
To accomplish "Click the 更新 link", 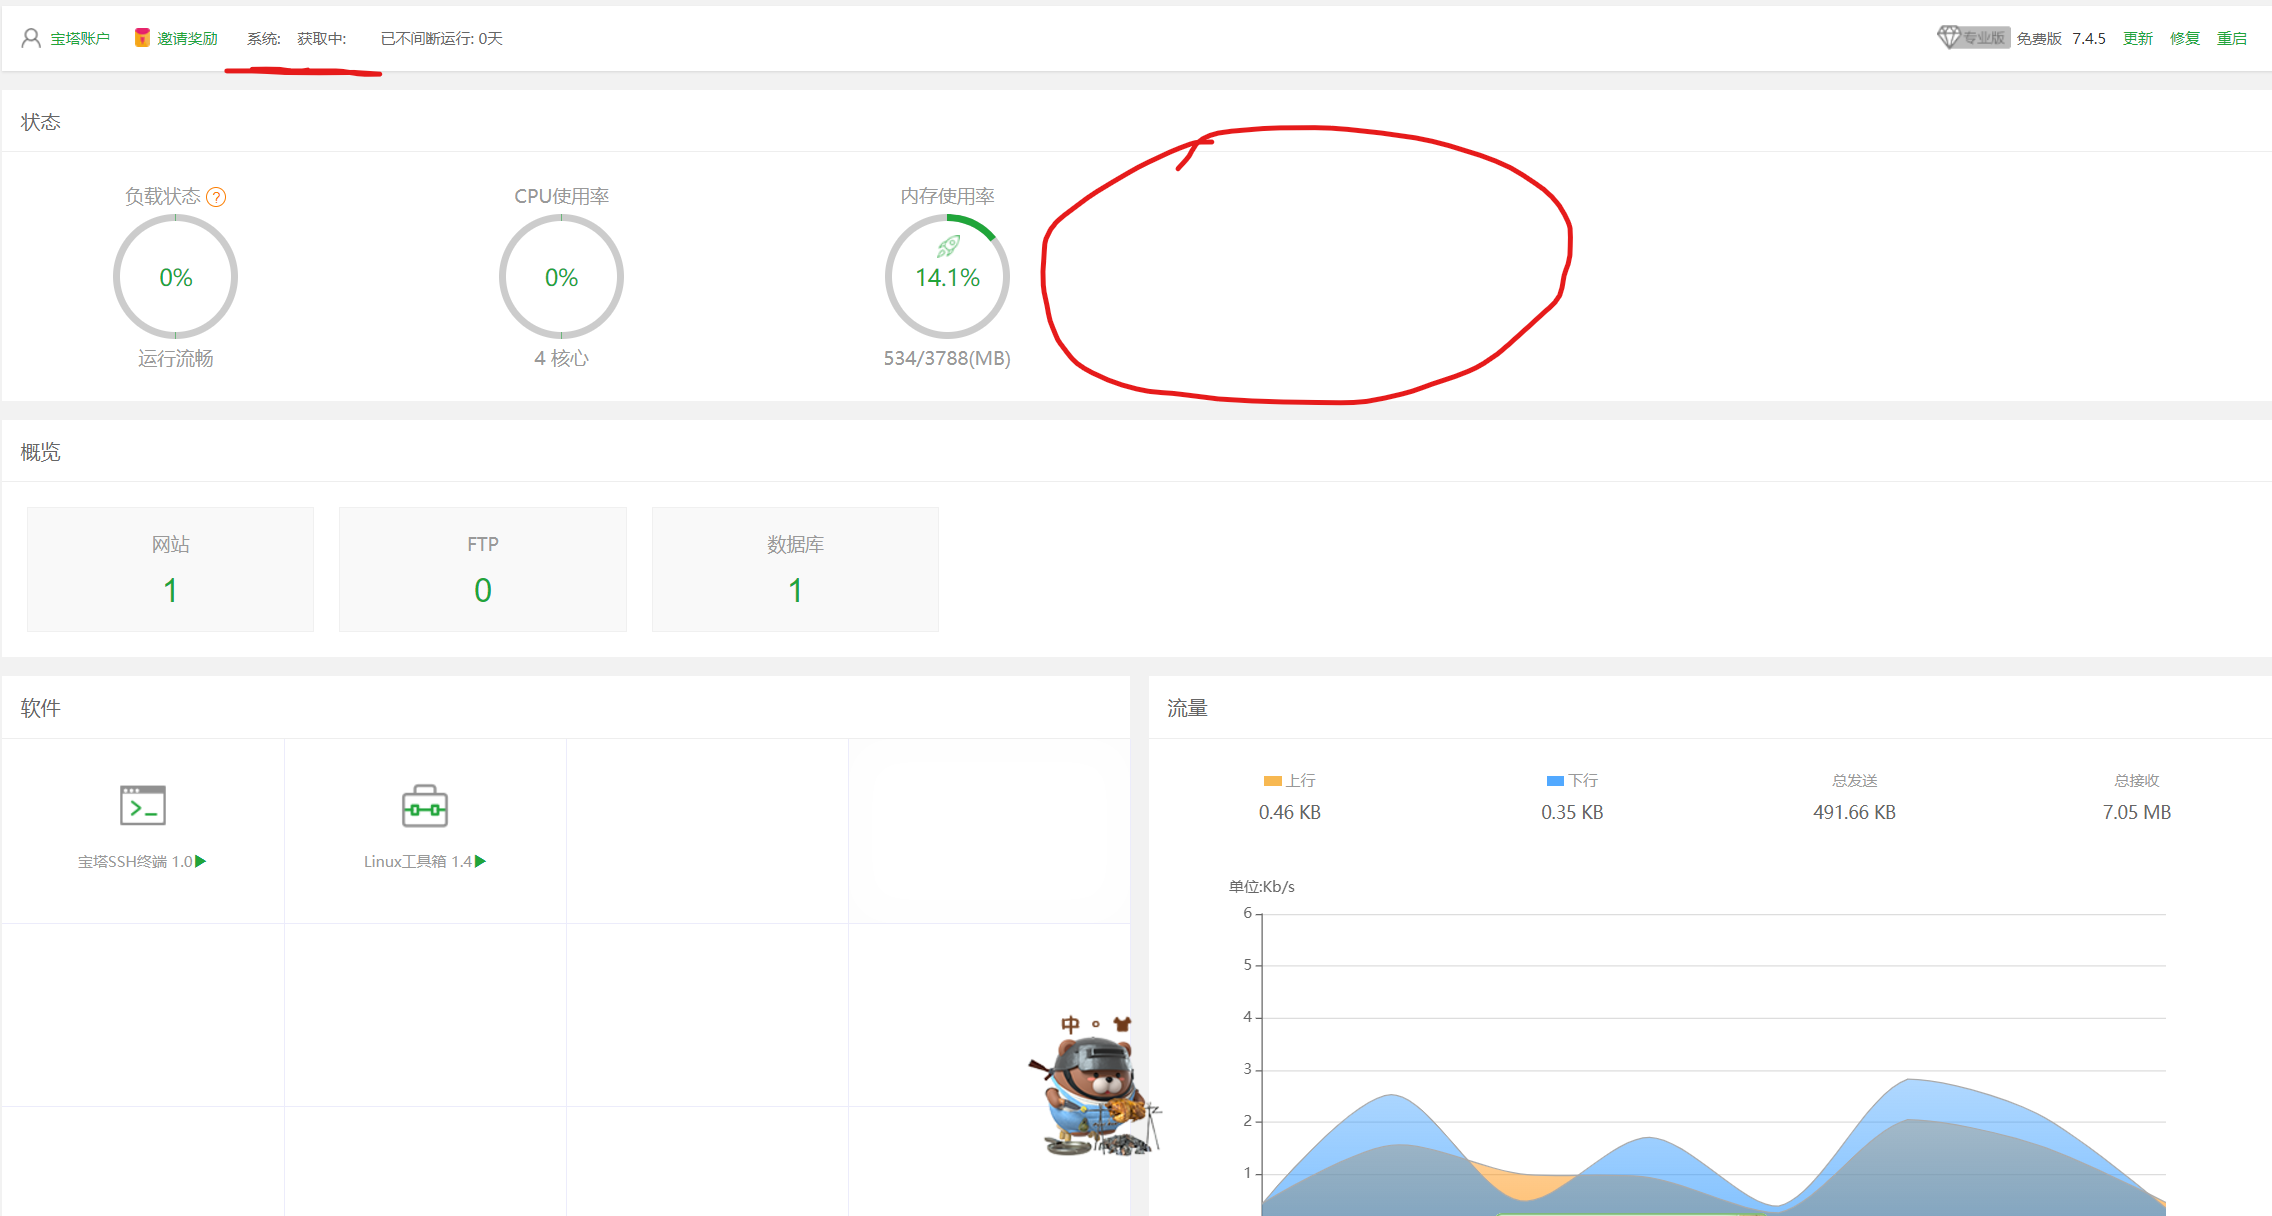I will [x=2137, y=38].
